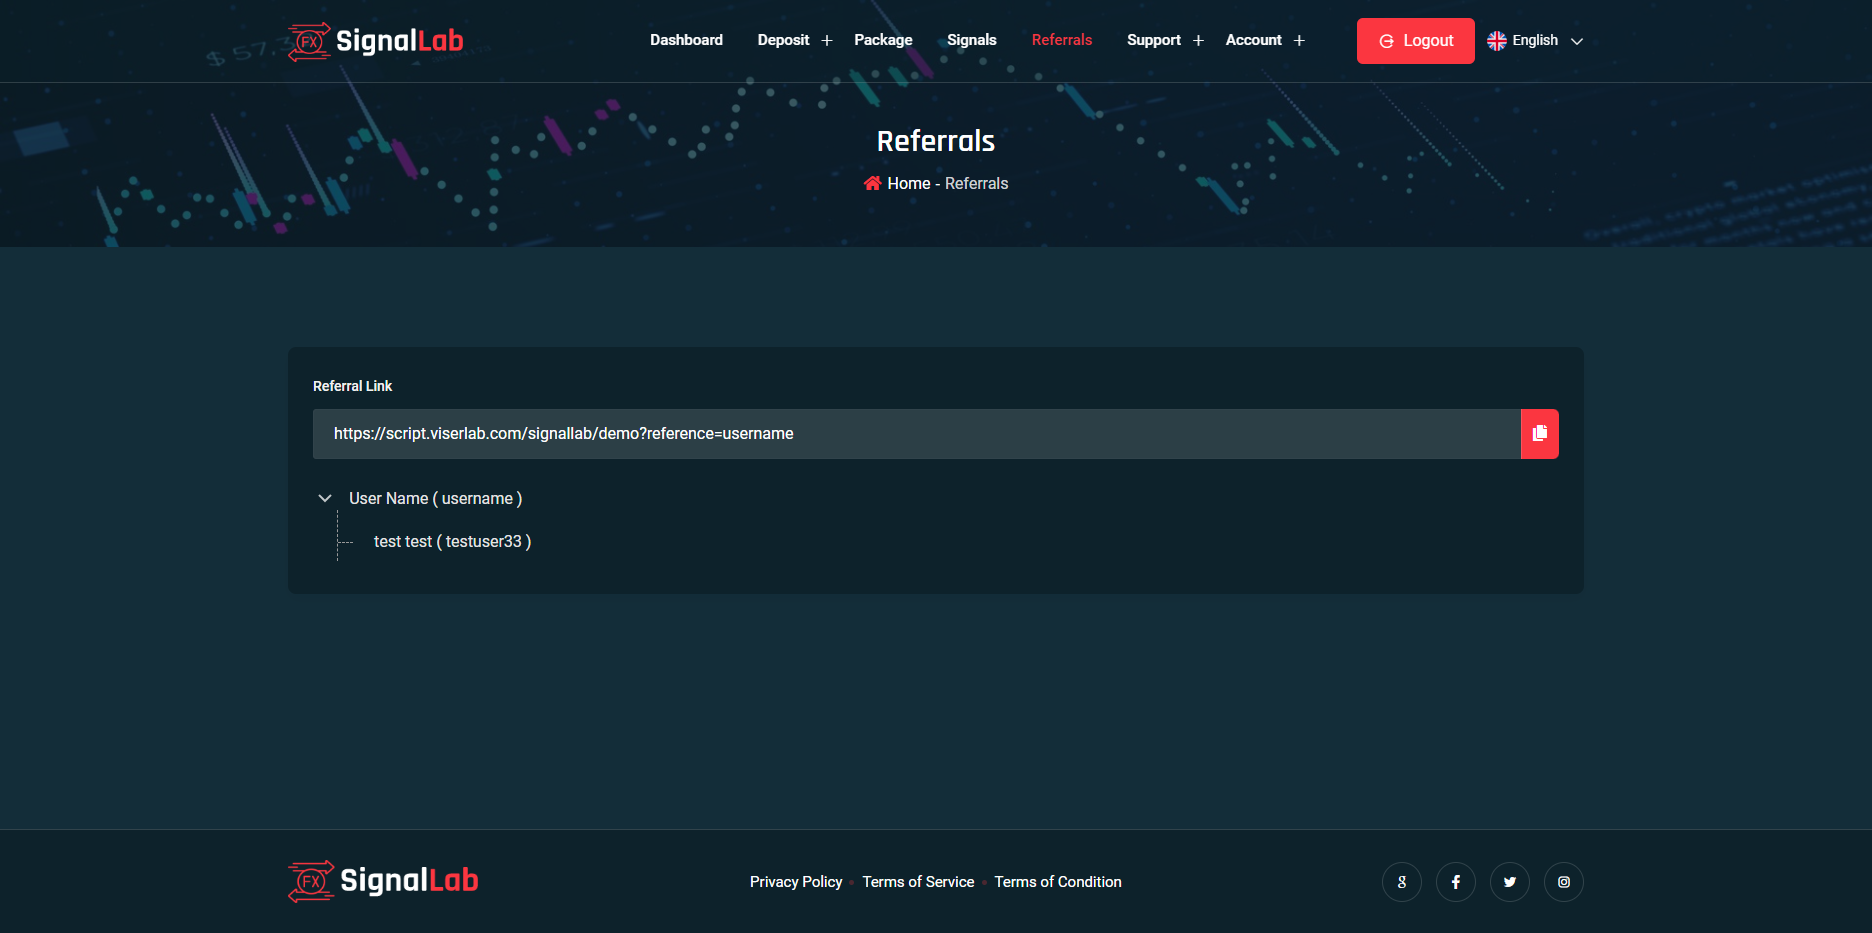Viewport: 1872px width, 933px height.
Task: Open the Privacy Policy link
Action: coord(796,881)
